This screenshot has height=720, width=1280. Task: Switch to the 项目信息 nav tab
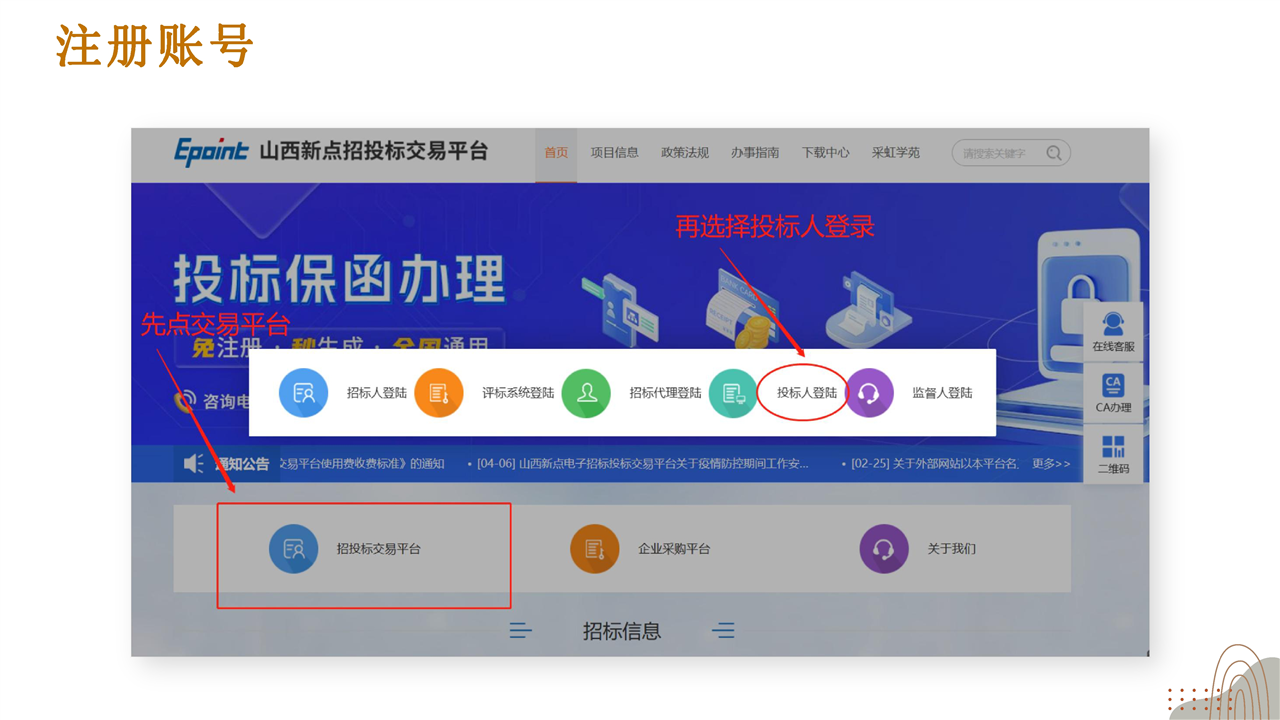pyautogui.click(x=614, y=153)
